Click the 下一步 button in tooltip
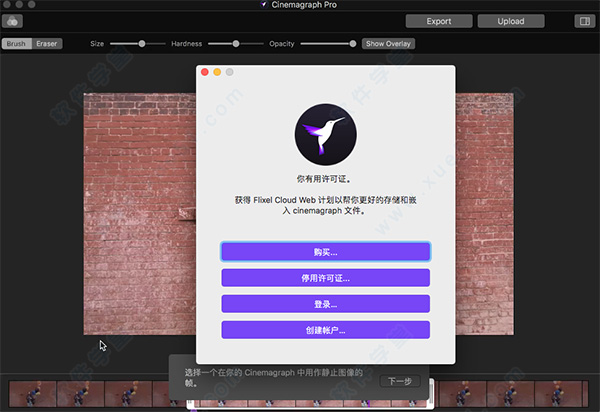This screenshot has height=412, width=600. [x=400, y=381]
